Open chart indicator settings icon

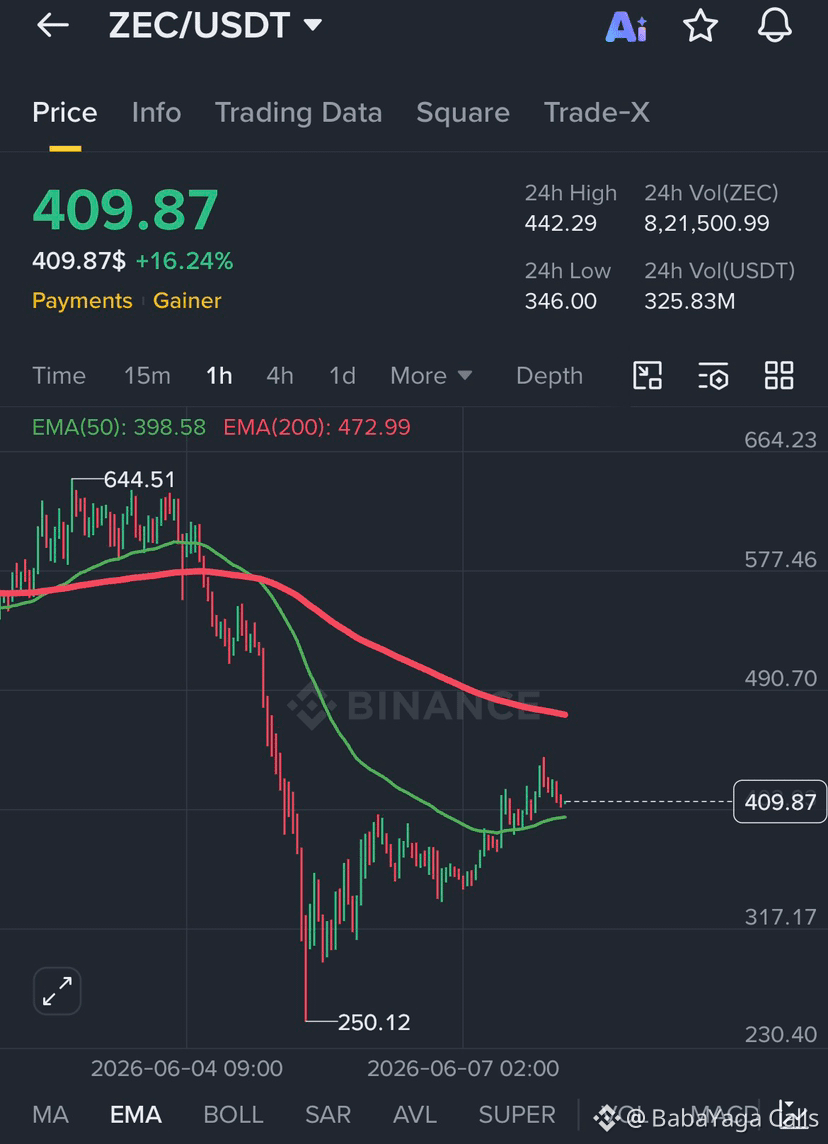[713, 376]
